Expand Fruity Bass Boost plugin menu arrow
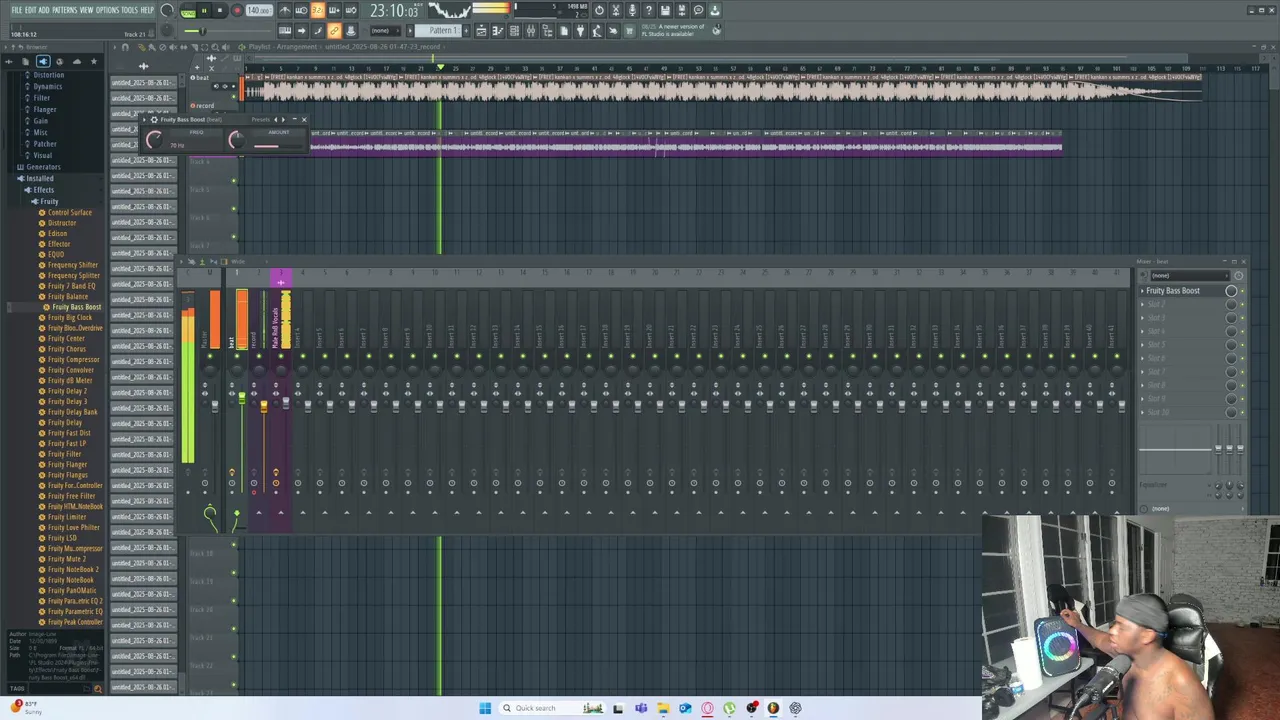1280x720 pixels. pos(144,120)
